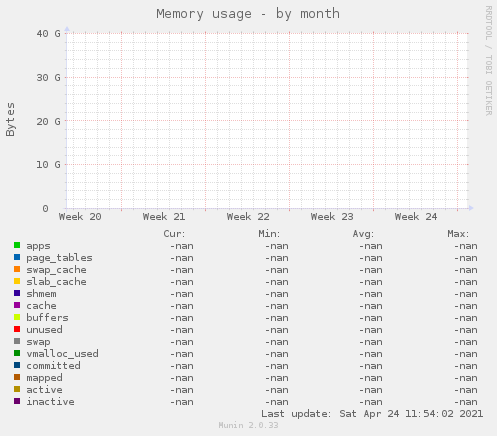
Task: Click the lime buffers legend swatch
Action: click(17, 317)
